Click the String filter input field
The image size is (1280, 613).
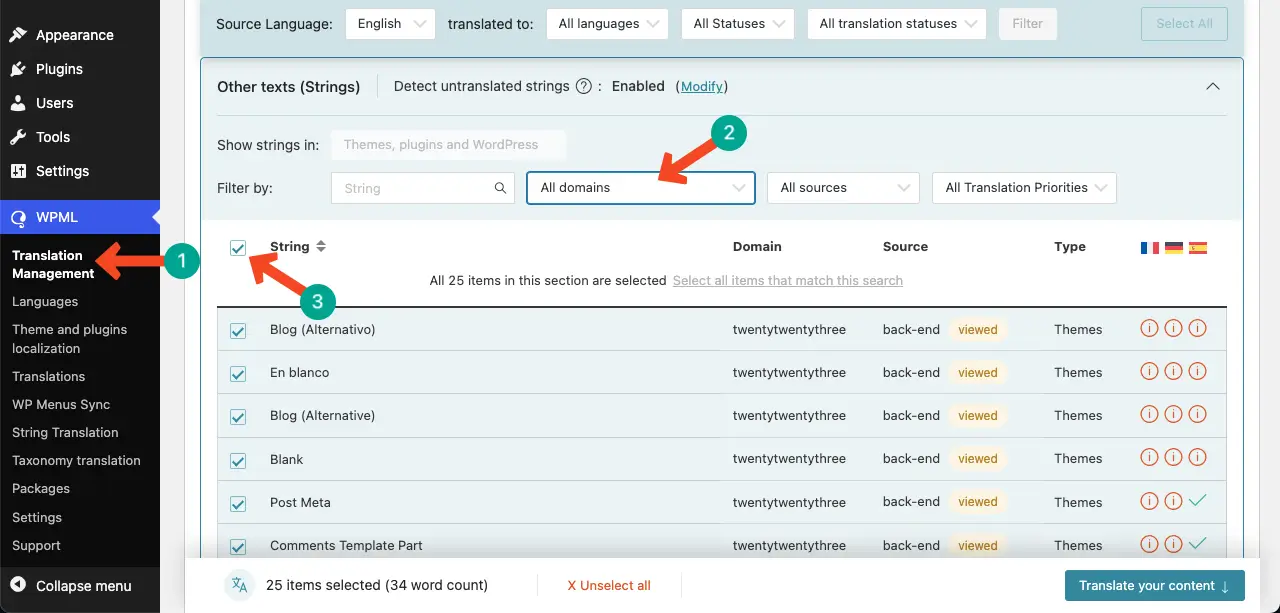coord(422,187)
